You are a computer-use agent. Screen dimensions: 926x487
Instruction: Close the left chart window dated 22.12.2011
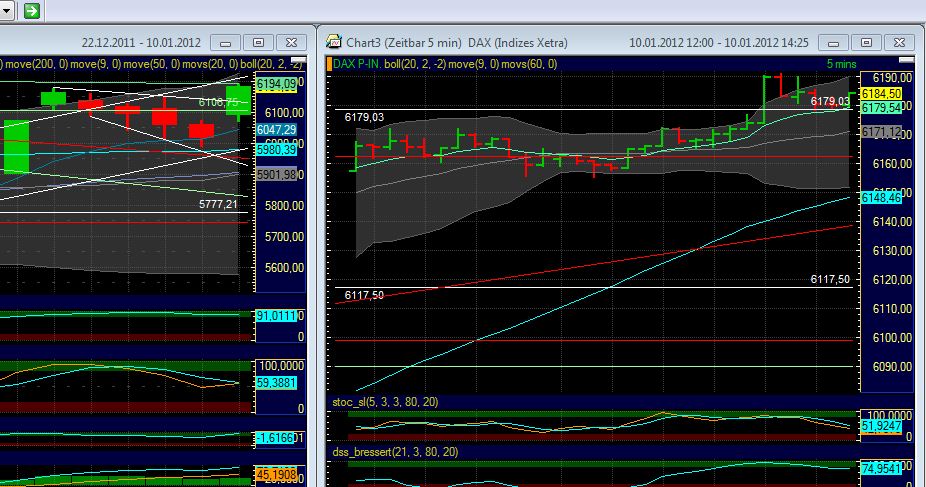(x=291, y=43)
